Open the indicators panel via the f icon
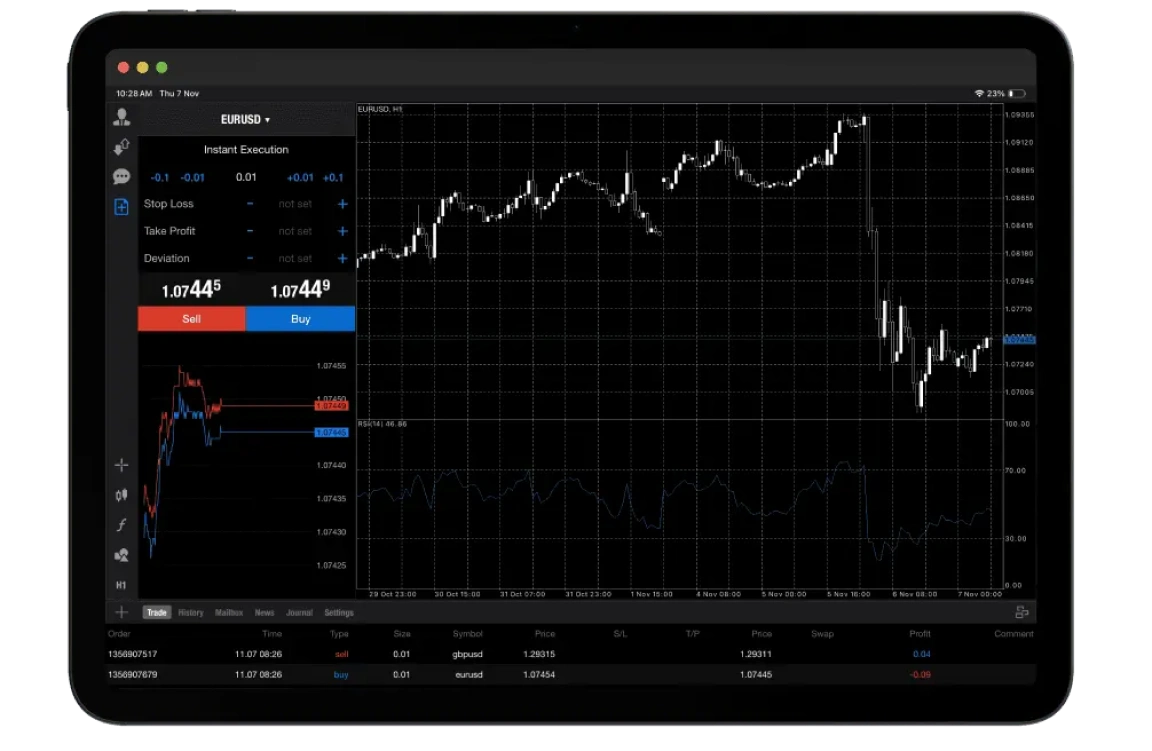The height and width of the screenshot is (751, 1152). (x=121, y=524)
